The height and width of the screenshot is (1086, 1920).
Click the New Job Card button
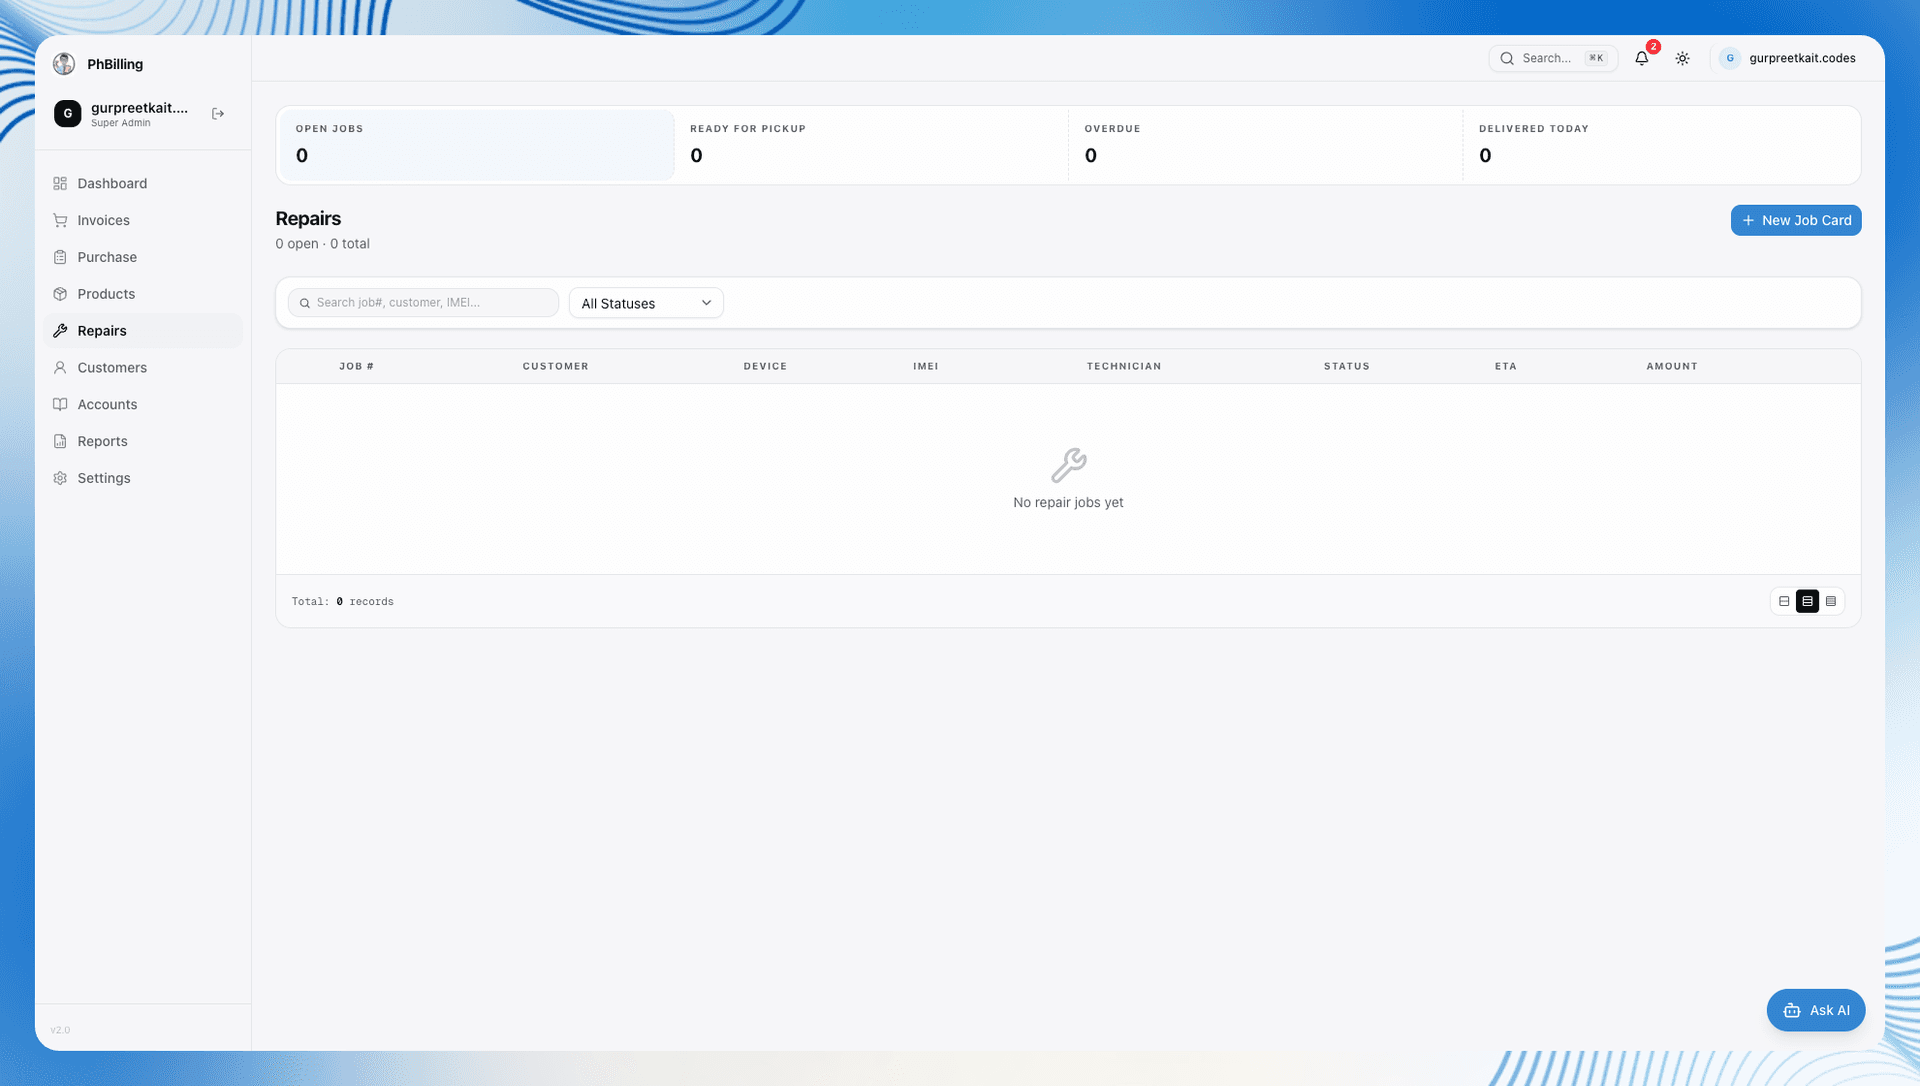click(x=1796, y=220)
